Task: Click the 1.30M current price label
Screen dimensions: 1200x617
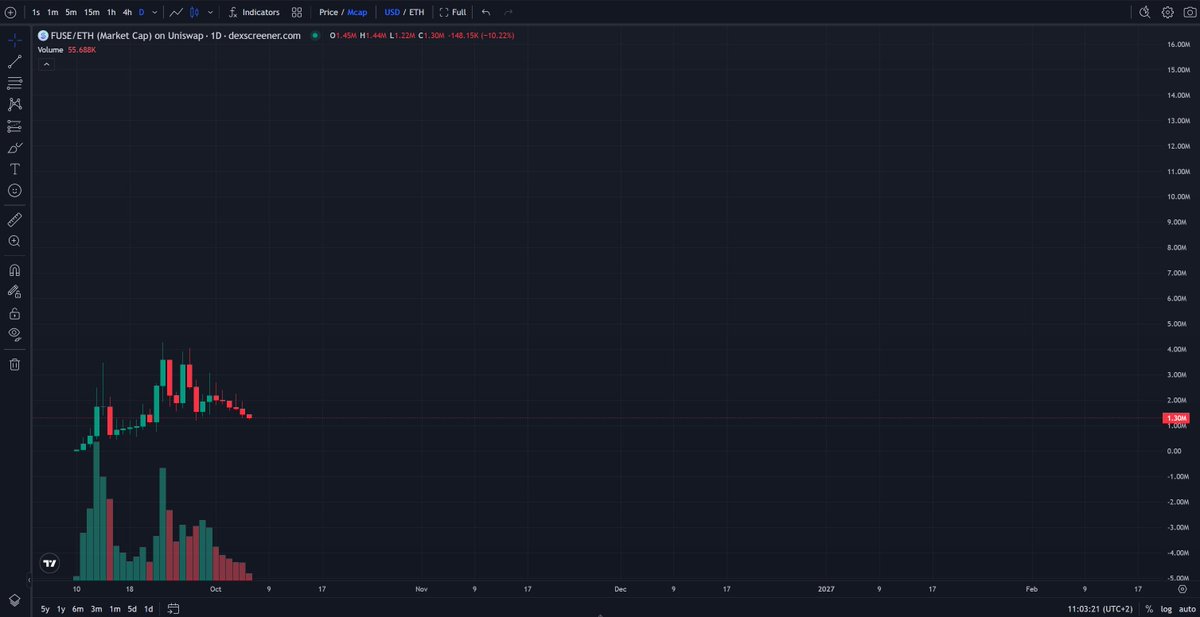Action: point(1176,418)
